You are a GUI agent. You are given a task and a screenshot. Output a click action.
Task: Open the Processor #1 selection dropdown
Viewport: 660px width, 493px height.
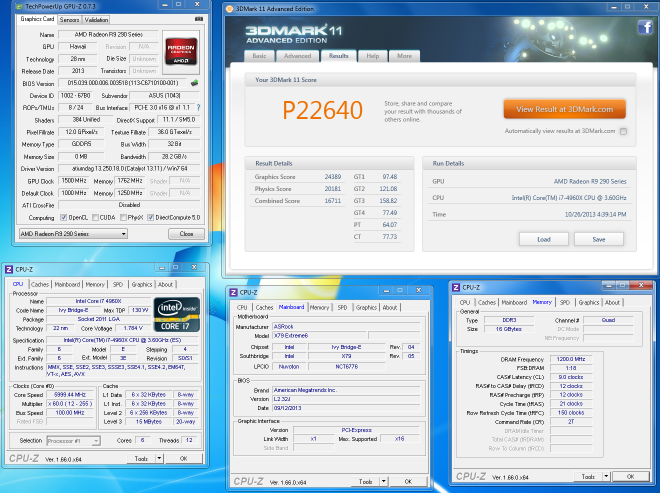click(74, 441)
